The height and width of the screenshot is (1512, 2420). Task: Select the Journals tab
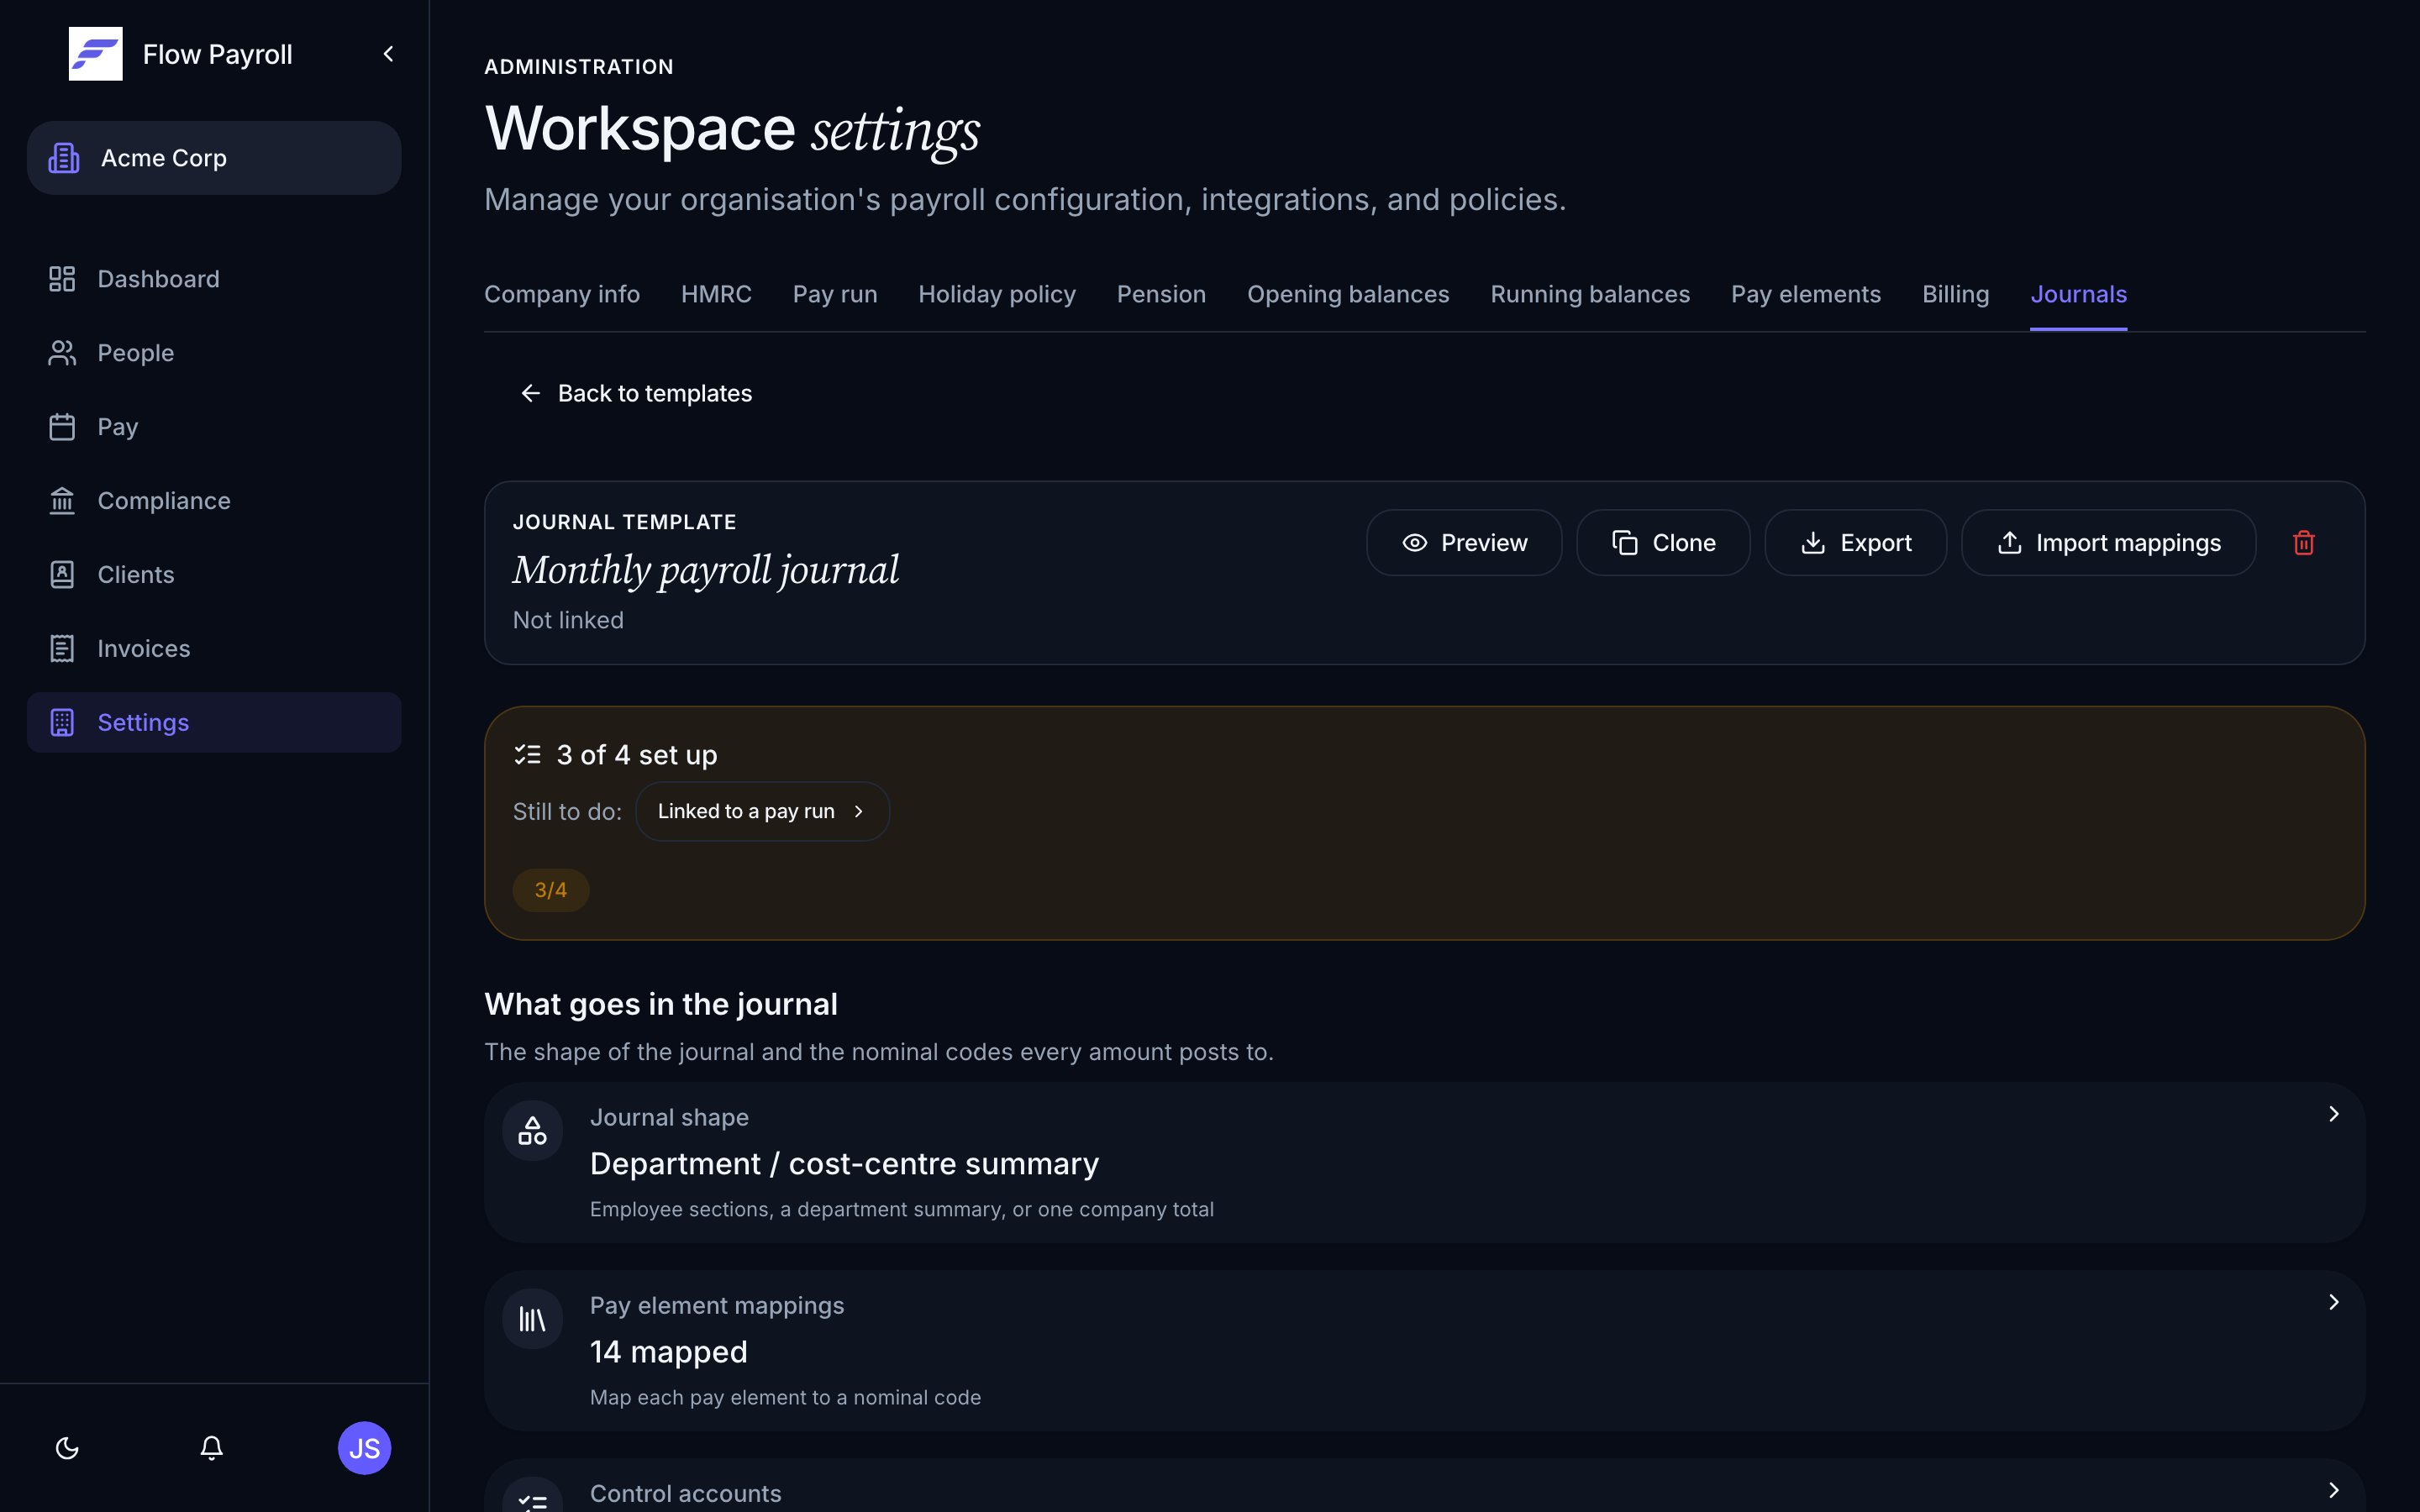point(2078,294)
